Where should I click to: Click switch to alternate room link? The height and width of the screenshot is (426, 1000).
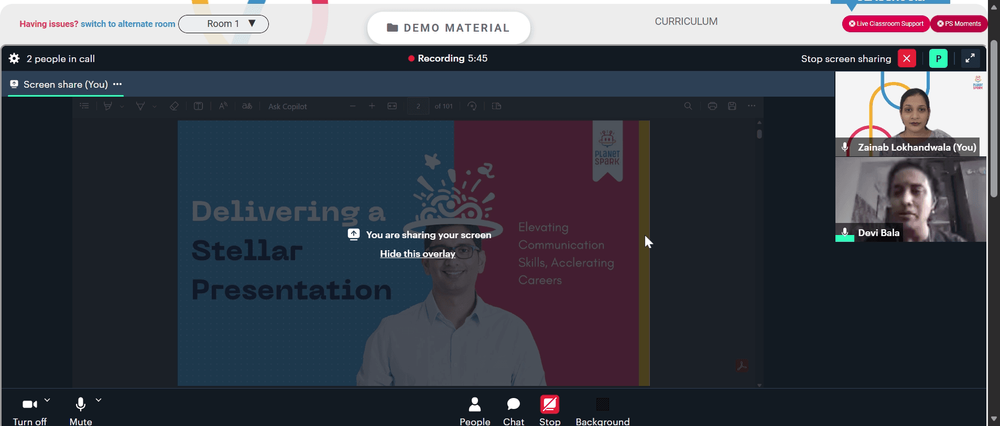pos(128,24)
